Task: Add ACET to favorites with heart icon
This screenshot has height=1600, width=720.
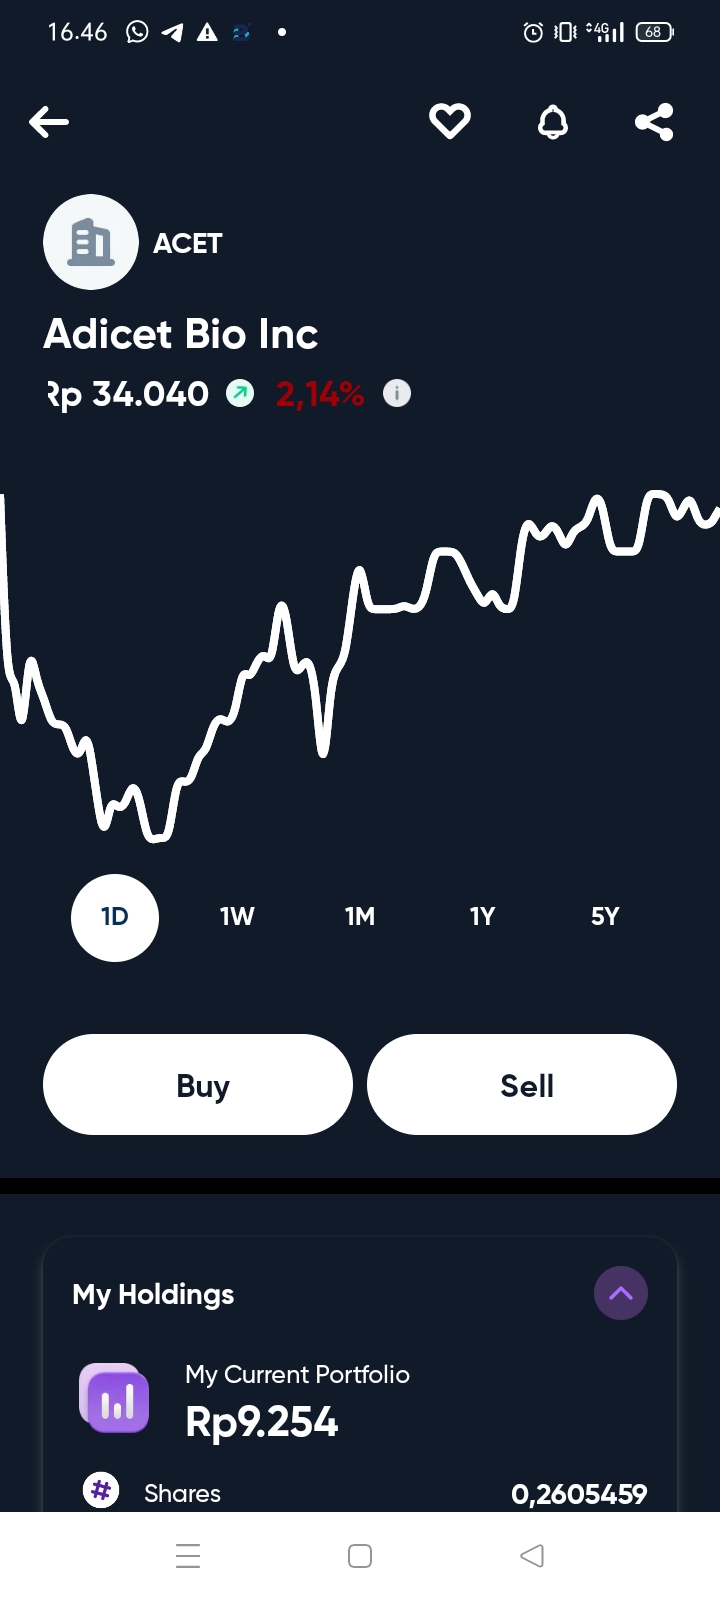Action: coord(450,121)
